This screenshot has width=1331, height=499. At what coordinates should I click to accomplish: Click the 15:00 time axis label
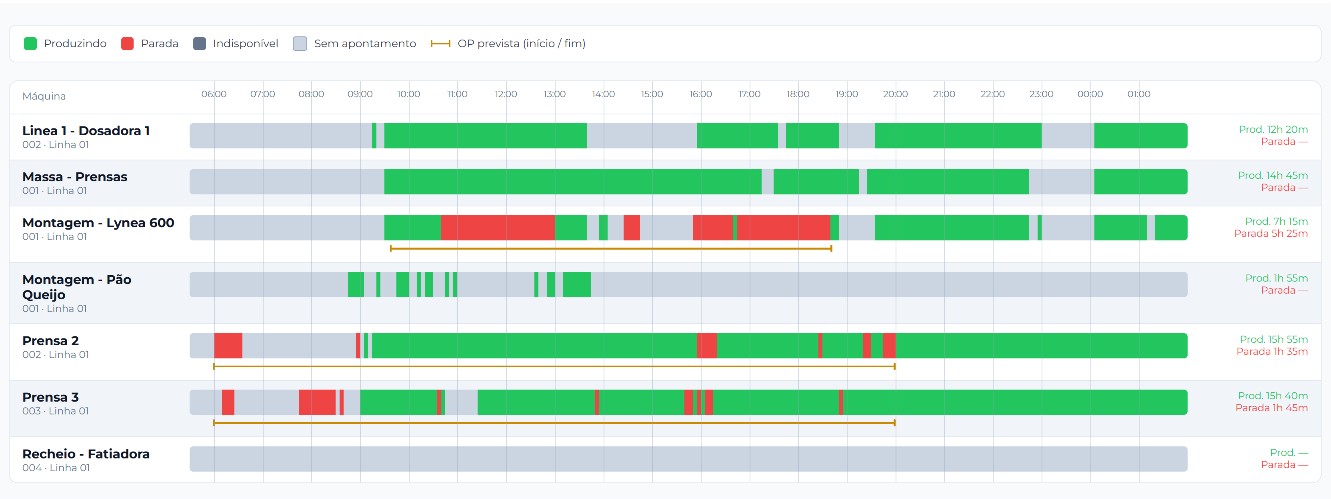pyautogui.click(x=652, y=94)
